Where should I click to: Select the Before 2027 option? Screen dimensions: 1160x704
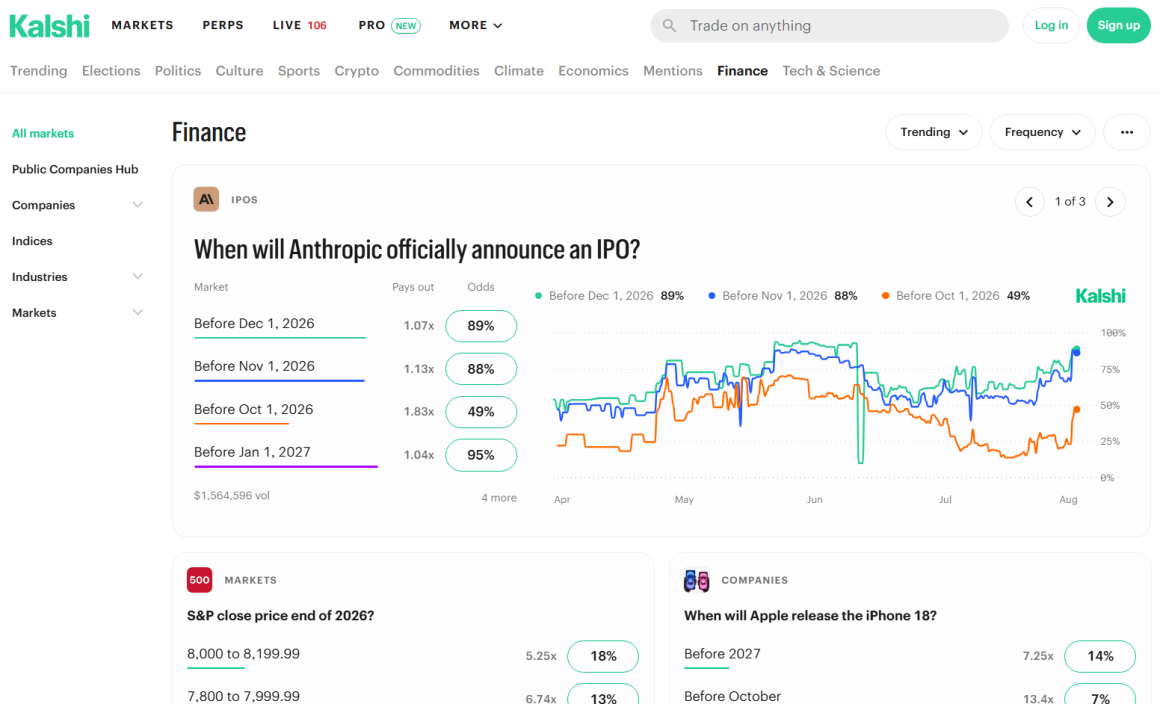722,654
